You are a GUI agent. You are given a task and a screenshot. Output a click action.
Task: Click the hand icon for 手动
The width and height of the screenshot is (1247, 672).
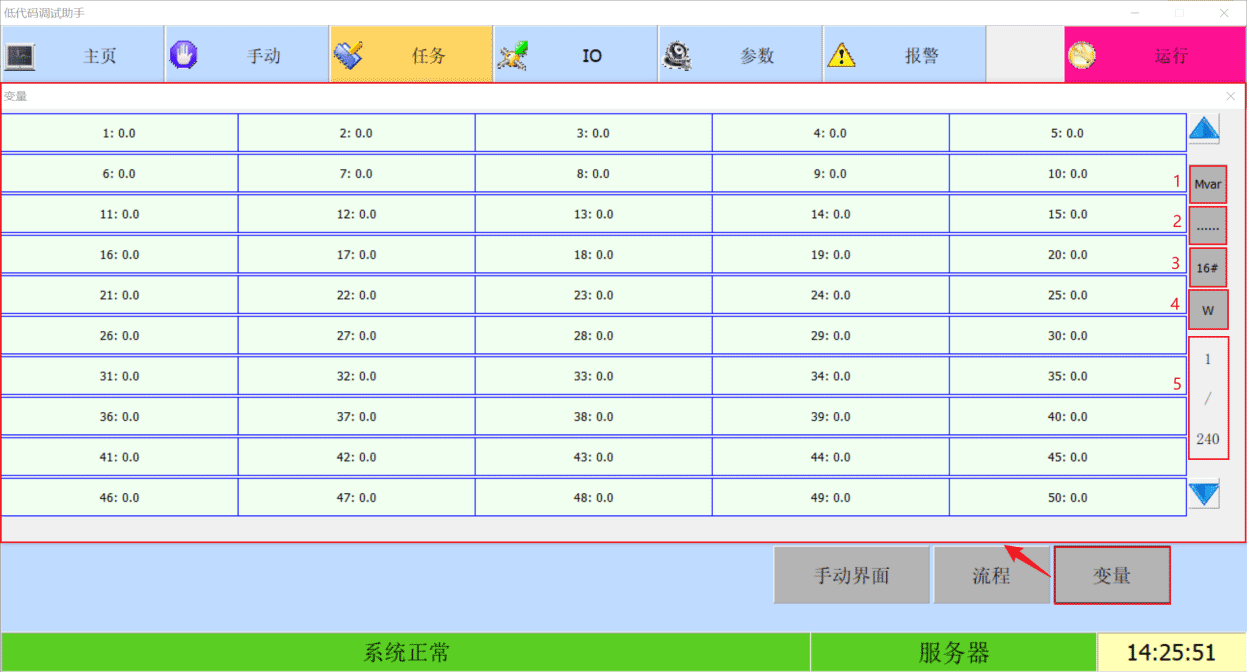pos(184,55)
